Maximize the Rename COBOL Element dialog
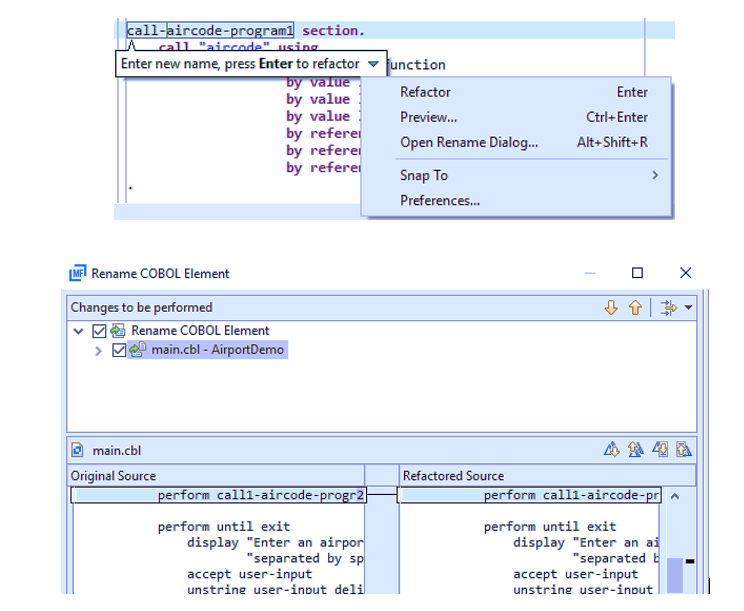Image resolution: width=744 pixels, height=611 pixels. [637, 273]
